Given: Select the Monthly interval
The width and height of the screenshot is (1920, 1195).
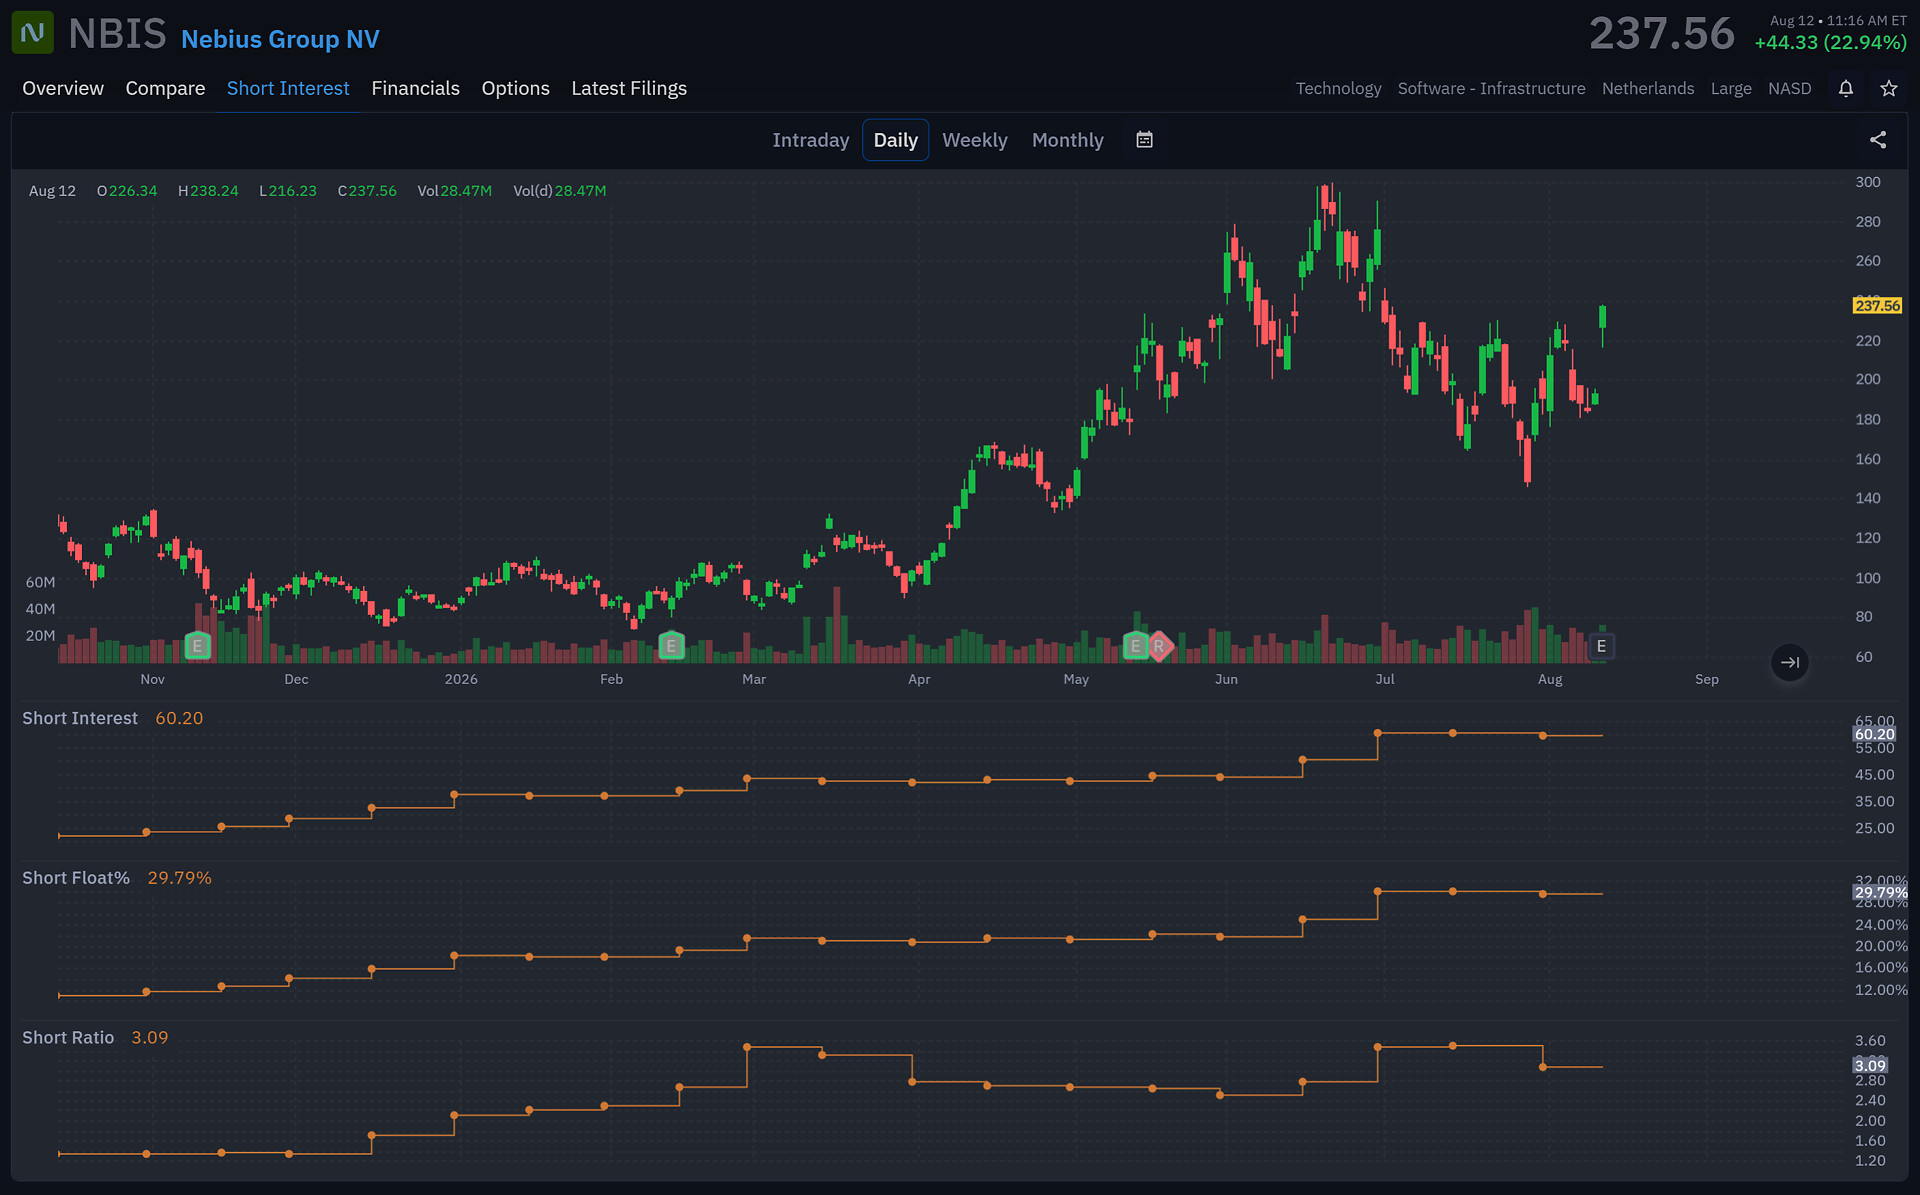Looking at the screenshot, I should 1067,140.
